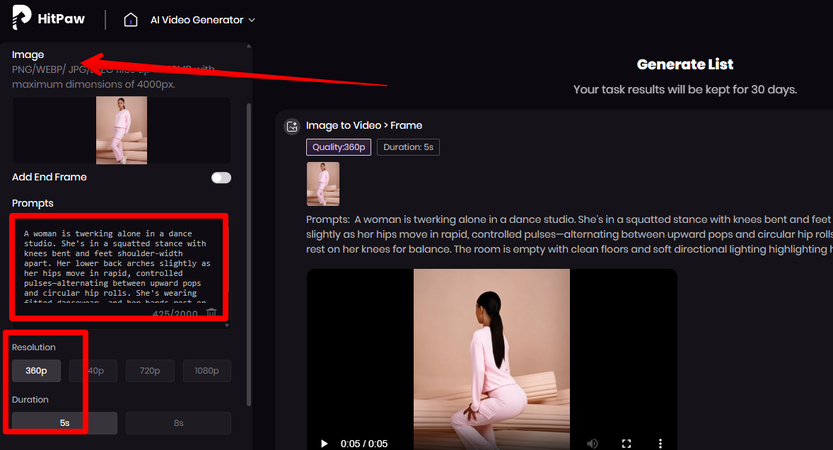Click the Prompts section label

coord(32,203)
